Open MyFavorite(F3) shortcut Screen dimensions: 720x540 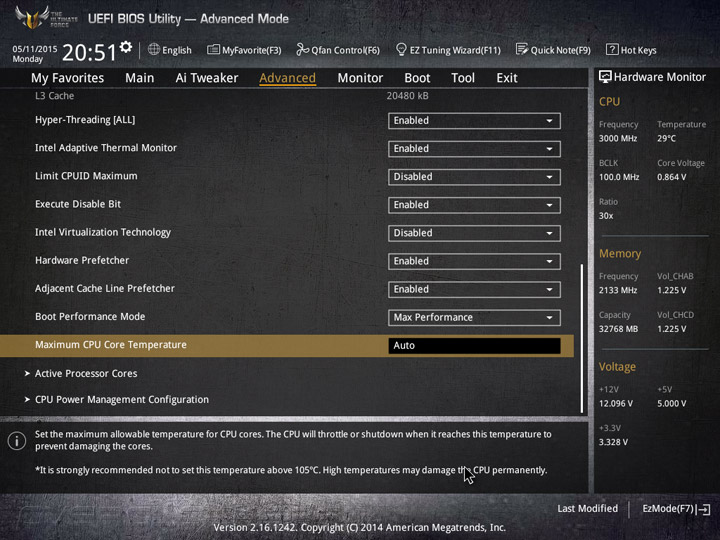pyautogui.click(x=244, y=50)
